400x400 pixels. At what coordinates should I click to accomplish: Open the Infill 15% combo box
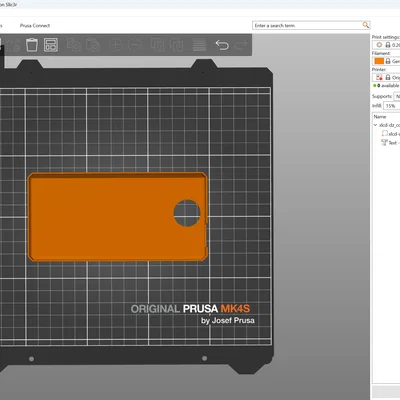391,106
